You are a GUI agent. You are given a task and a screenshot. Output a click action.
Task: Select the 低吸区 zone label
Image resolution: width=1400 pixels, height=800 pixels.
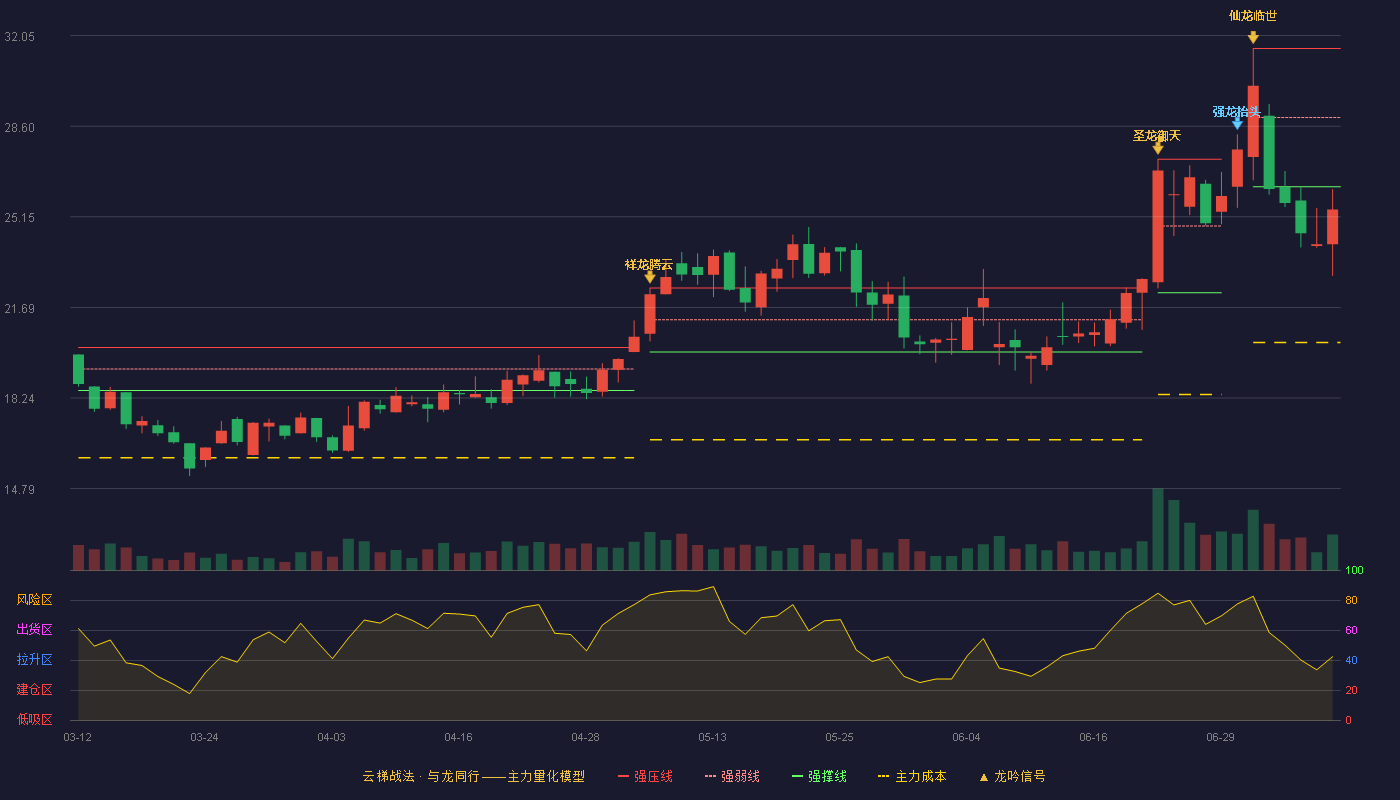(x=34, y=719)
